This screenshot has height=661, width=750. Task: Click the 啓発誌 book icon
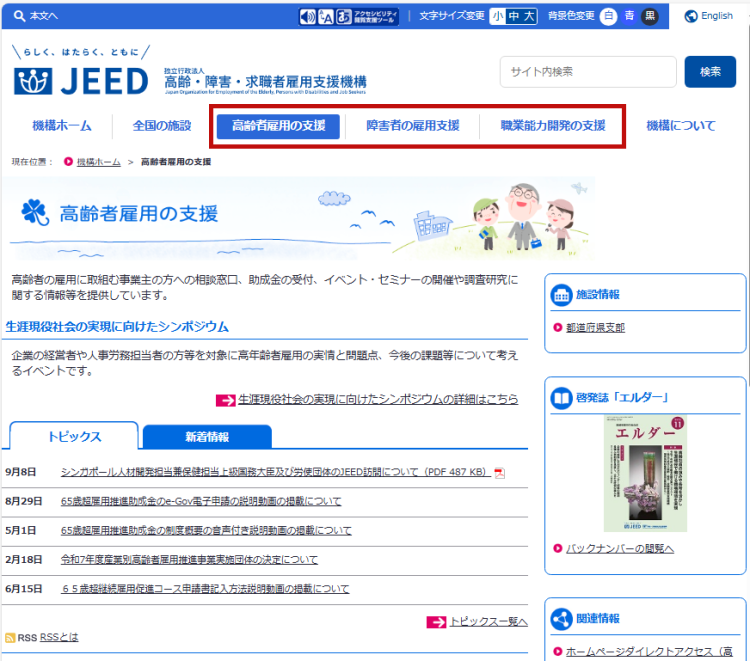pos(562,398)
